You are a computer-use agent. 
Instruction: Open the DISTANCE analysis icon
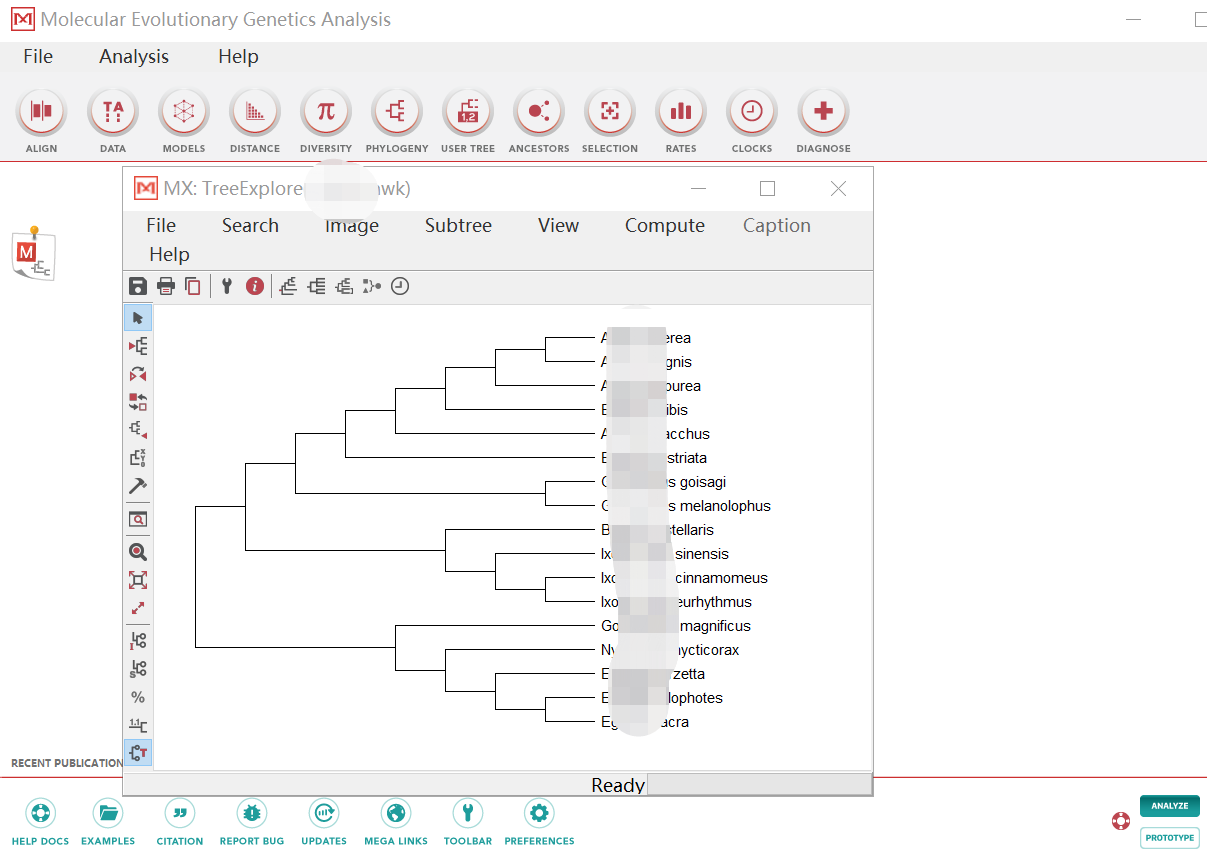click(255, 112)
